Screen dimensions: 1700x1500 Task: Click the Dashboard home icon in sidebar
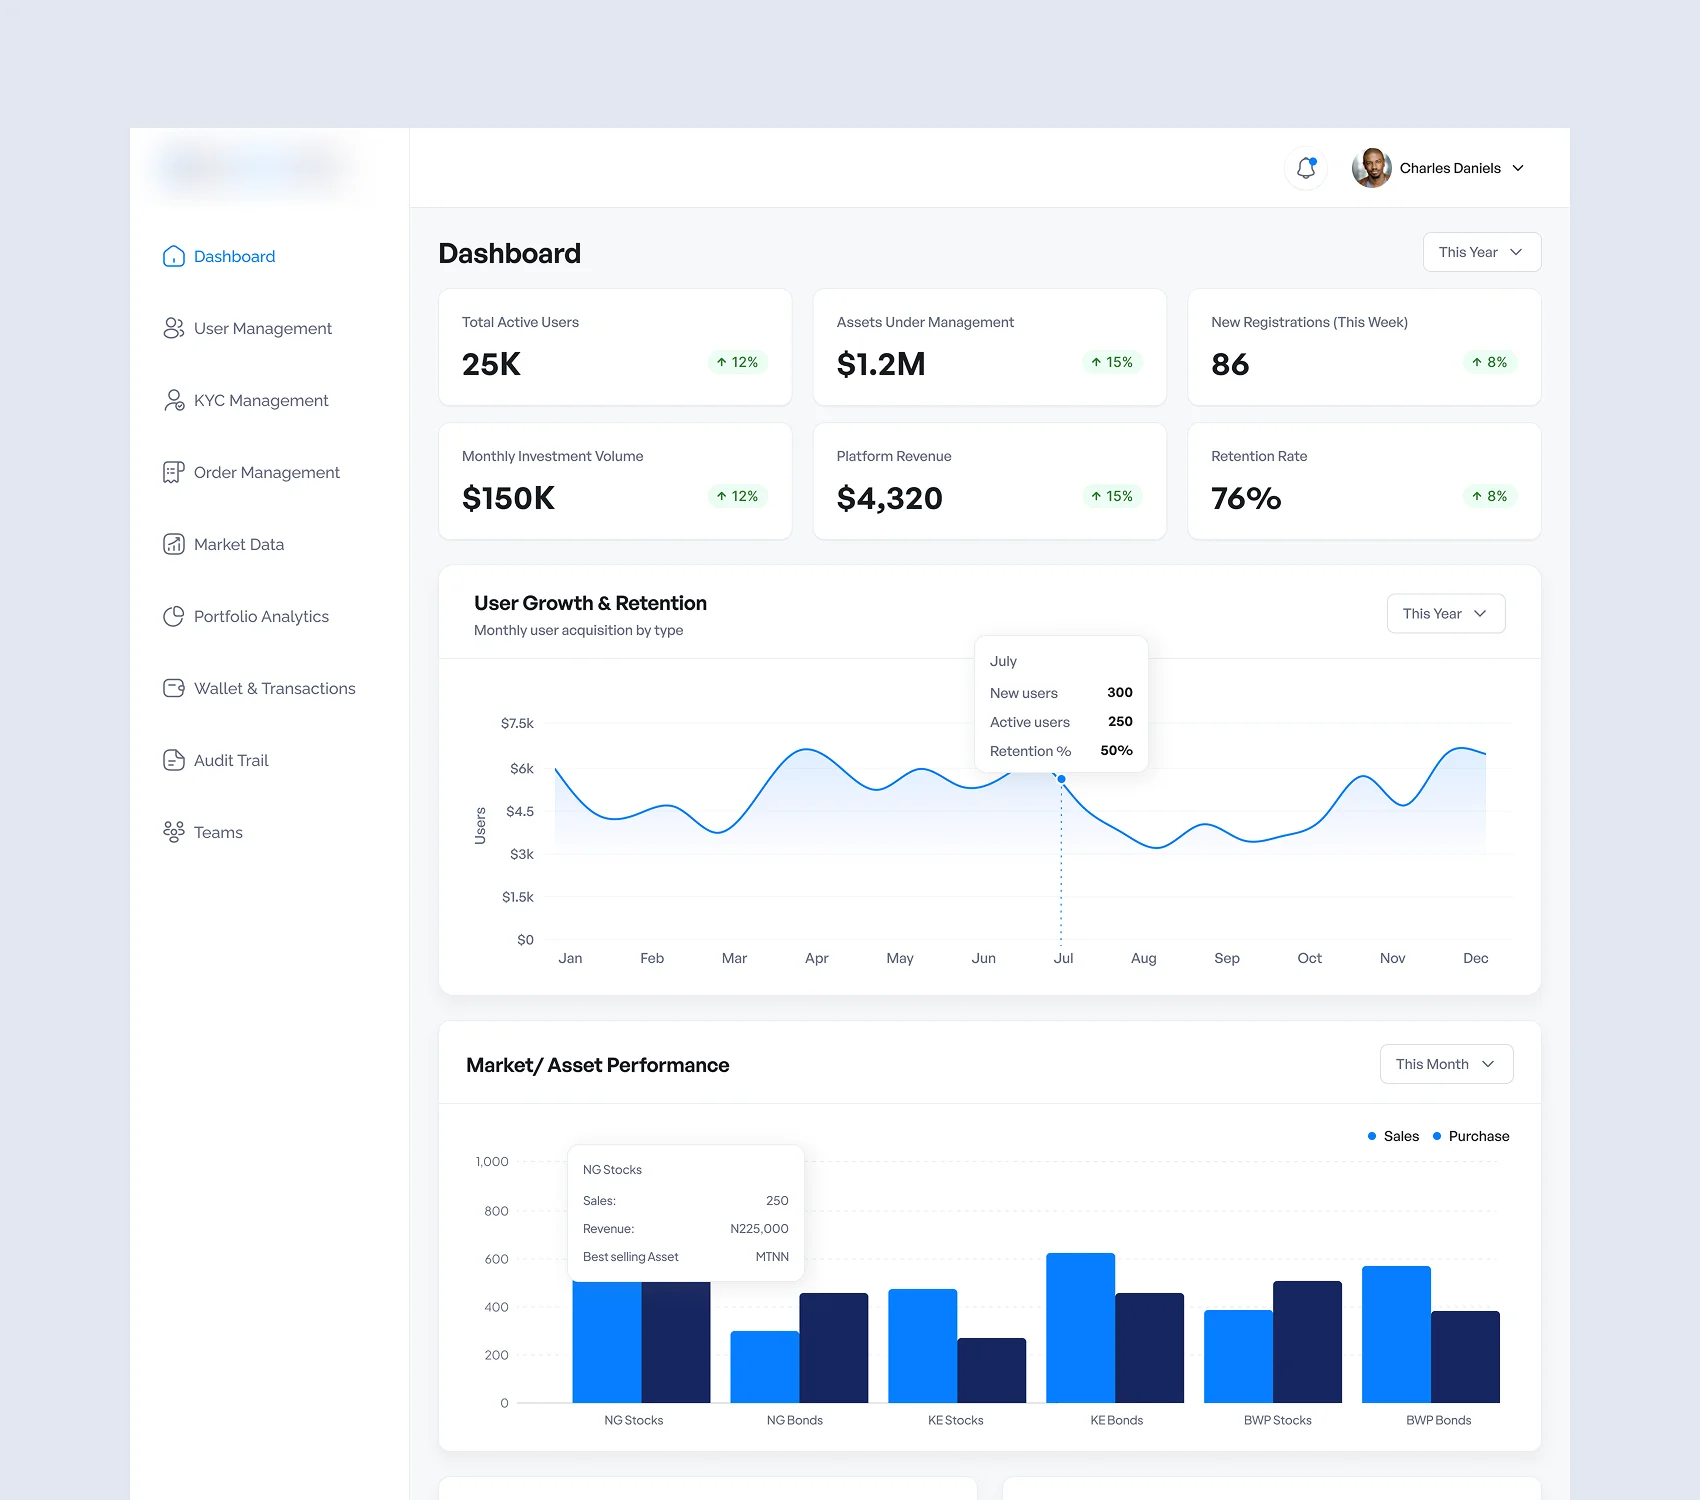click(174, 257)
